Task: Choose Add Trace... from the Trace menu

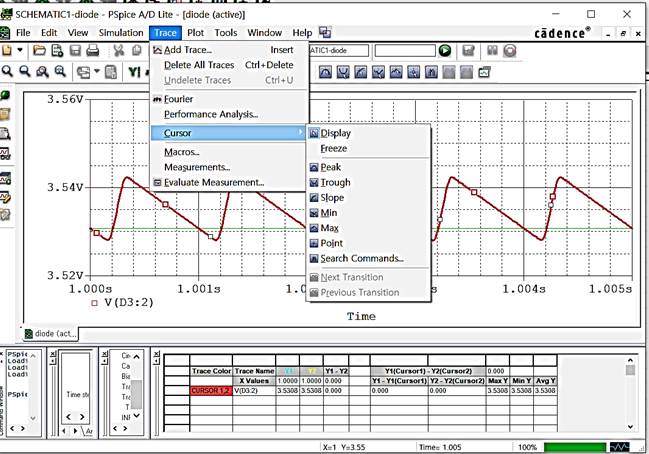Action: tap(228, 50)
